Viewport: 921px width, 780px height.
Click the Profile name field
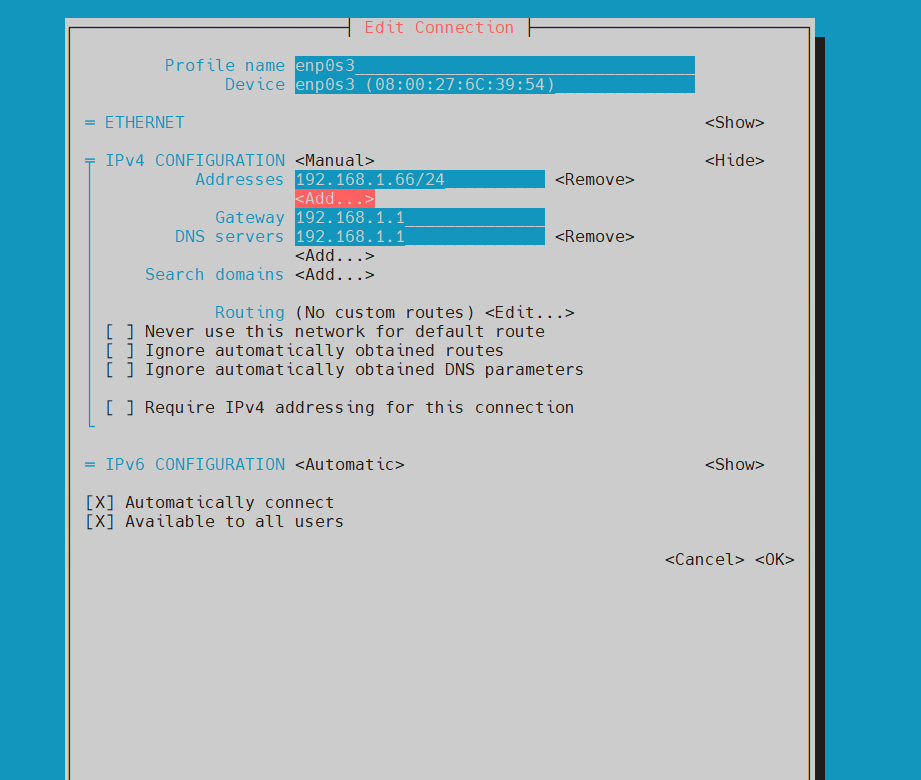point(494,66)
